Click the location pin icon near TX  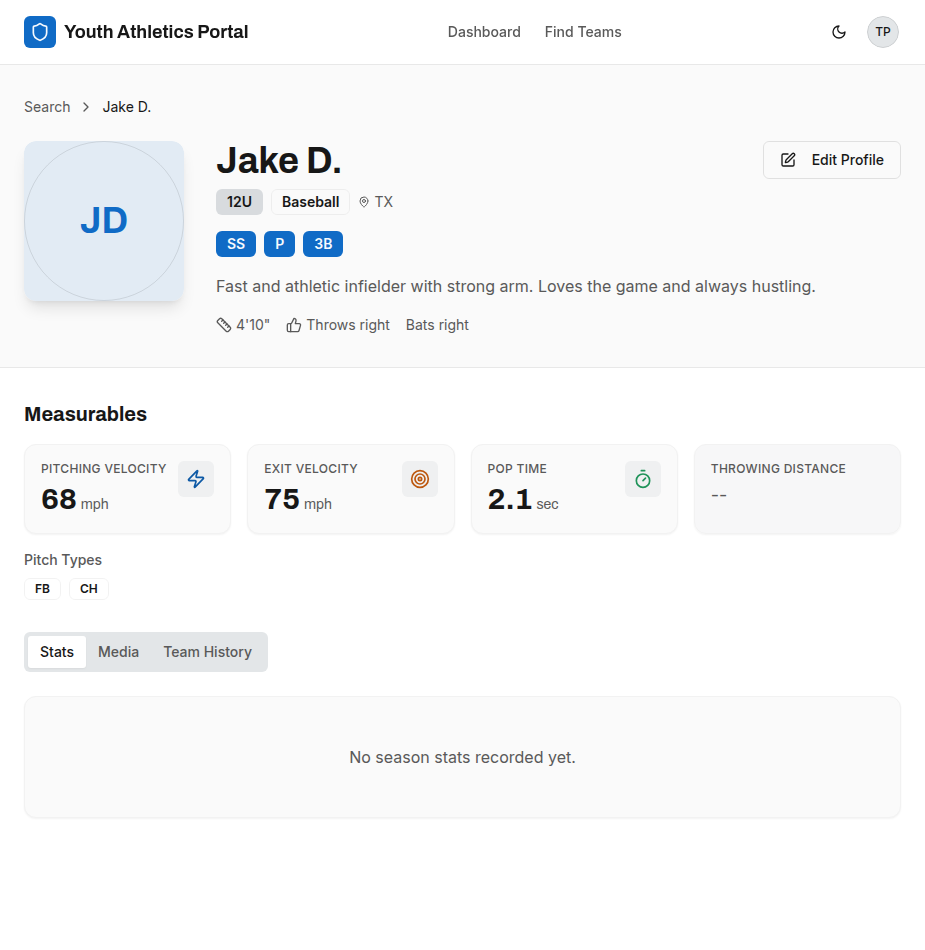point(364,202)
